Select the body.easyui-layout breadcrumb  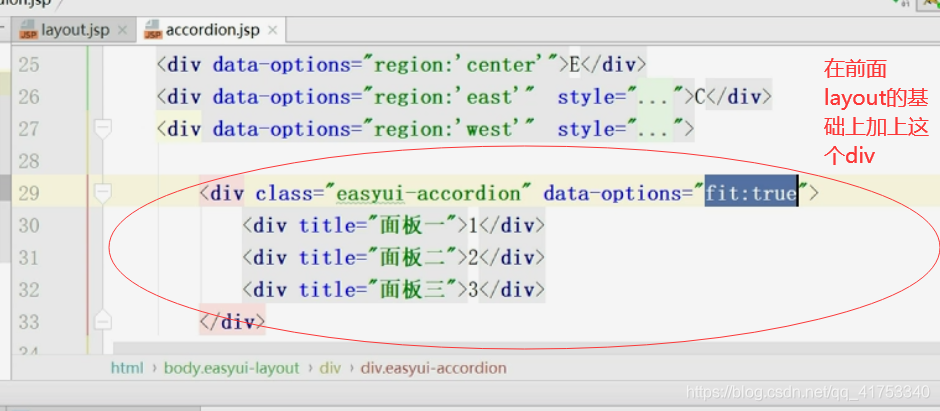tap(231, 368)
